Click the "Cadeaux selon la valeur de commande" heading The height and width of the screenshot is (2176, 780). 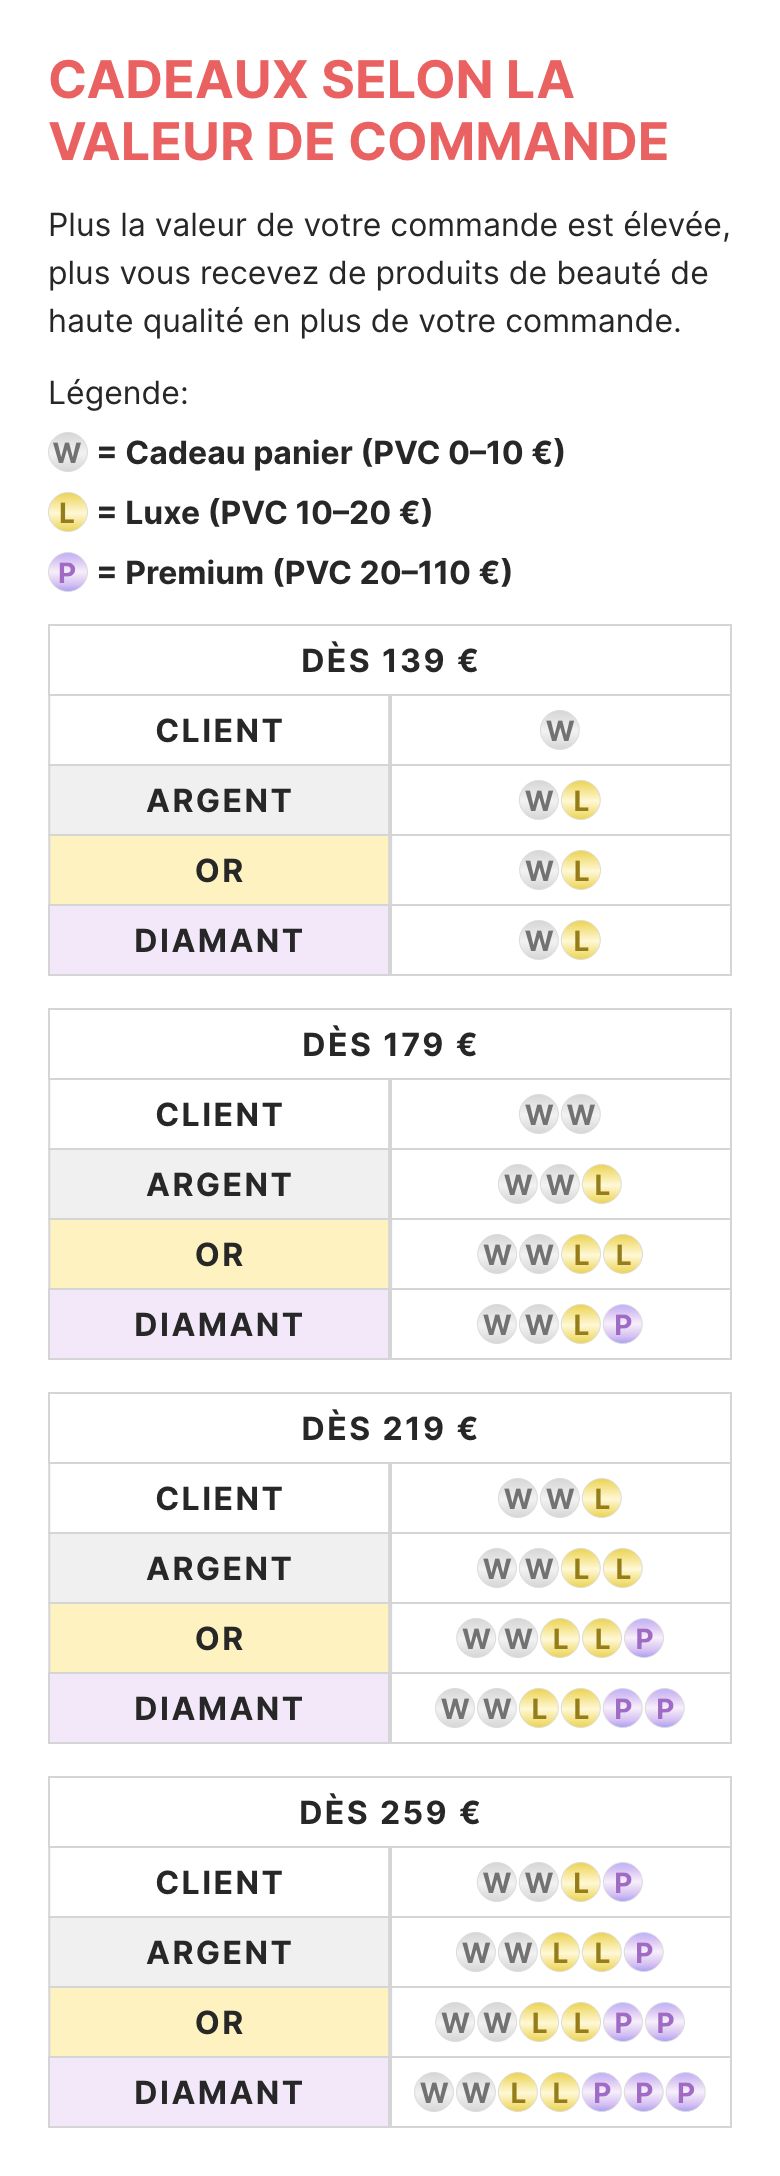click(x=359, y=110)
